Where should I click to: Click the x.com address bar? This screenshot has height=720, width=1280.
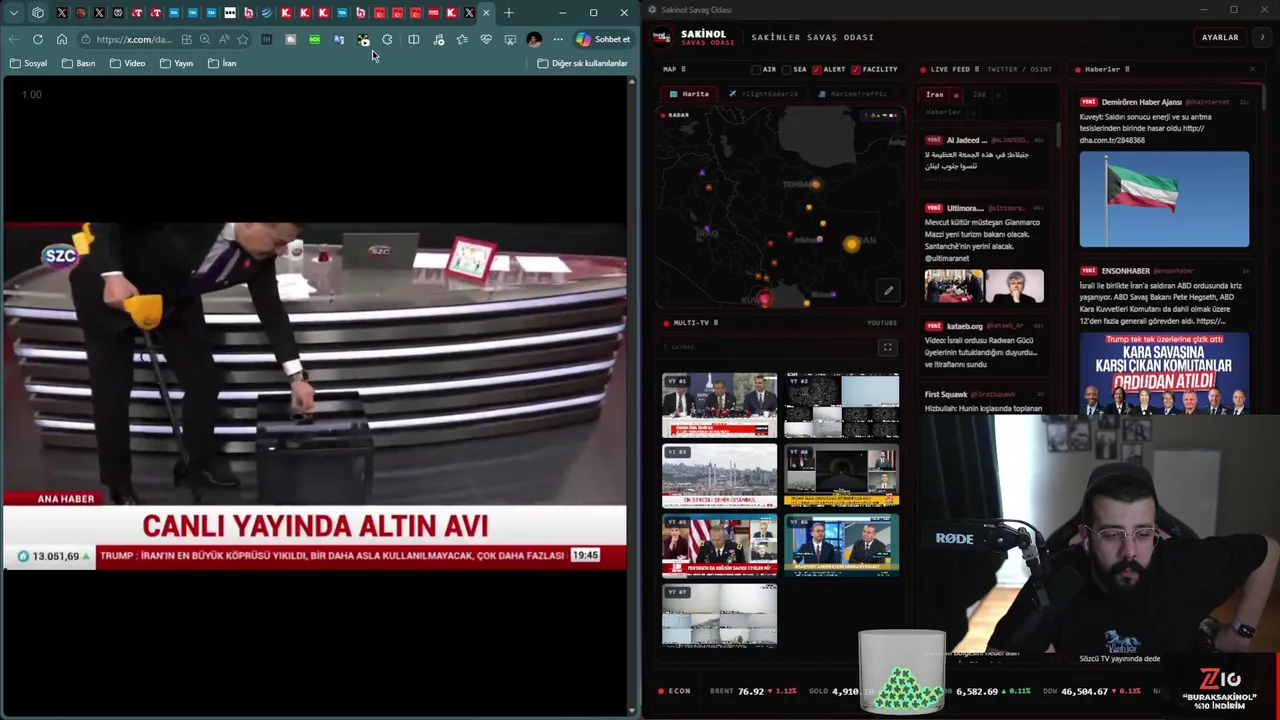point(133,39)
